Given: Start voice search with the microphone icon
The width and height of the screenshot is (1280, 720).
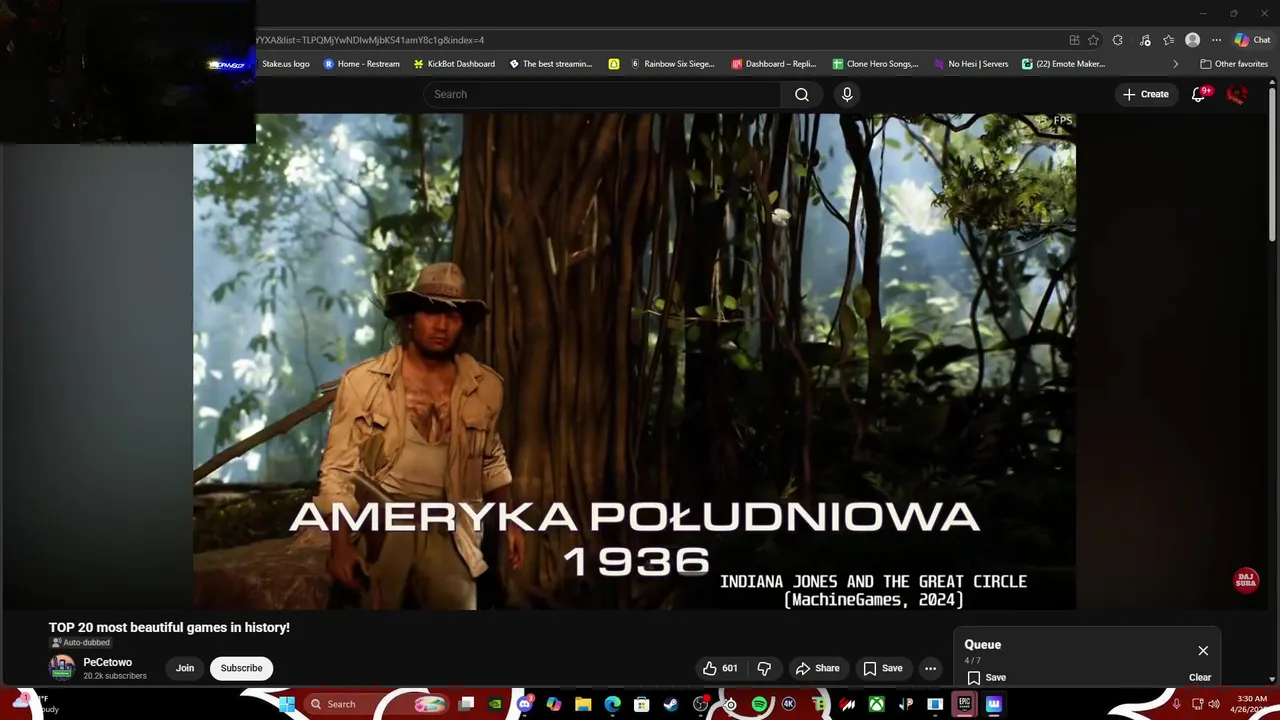Looking at the screenshot, I should coord(847,94).
